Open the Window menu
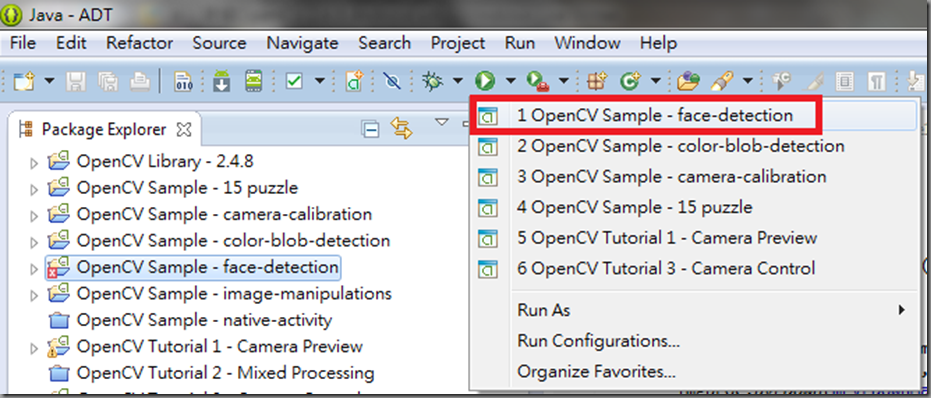The height and width of the screenshot is (398, 931). 587,43
